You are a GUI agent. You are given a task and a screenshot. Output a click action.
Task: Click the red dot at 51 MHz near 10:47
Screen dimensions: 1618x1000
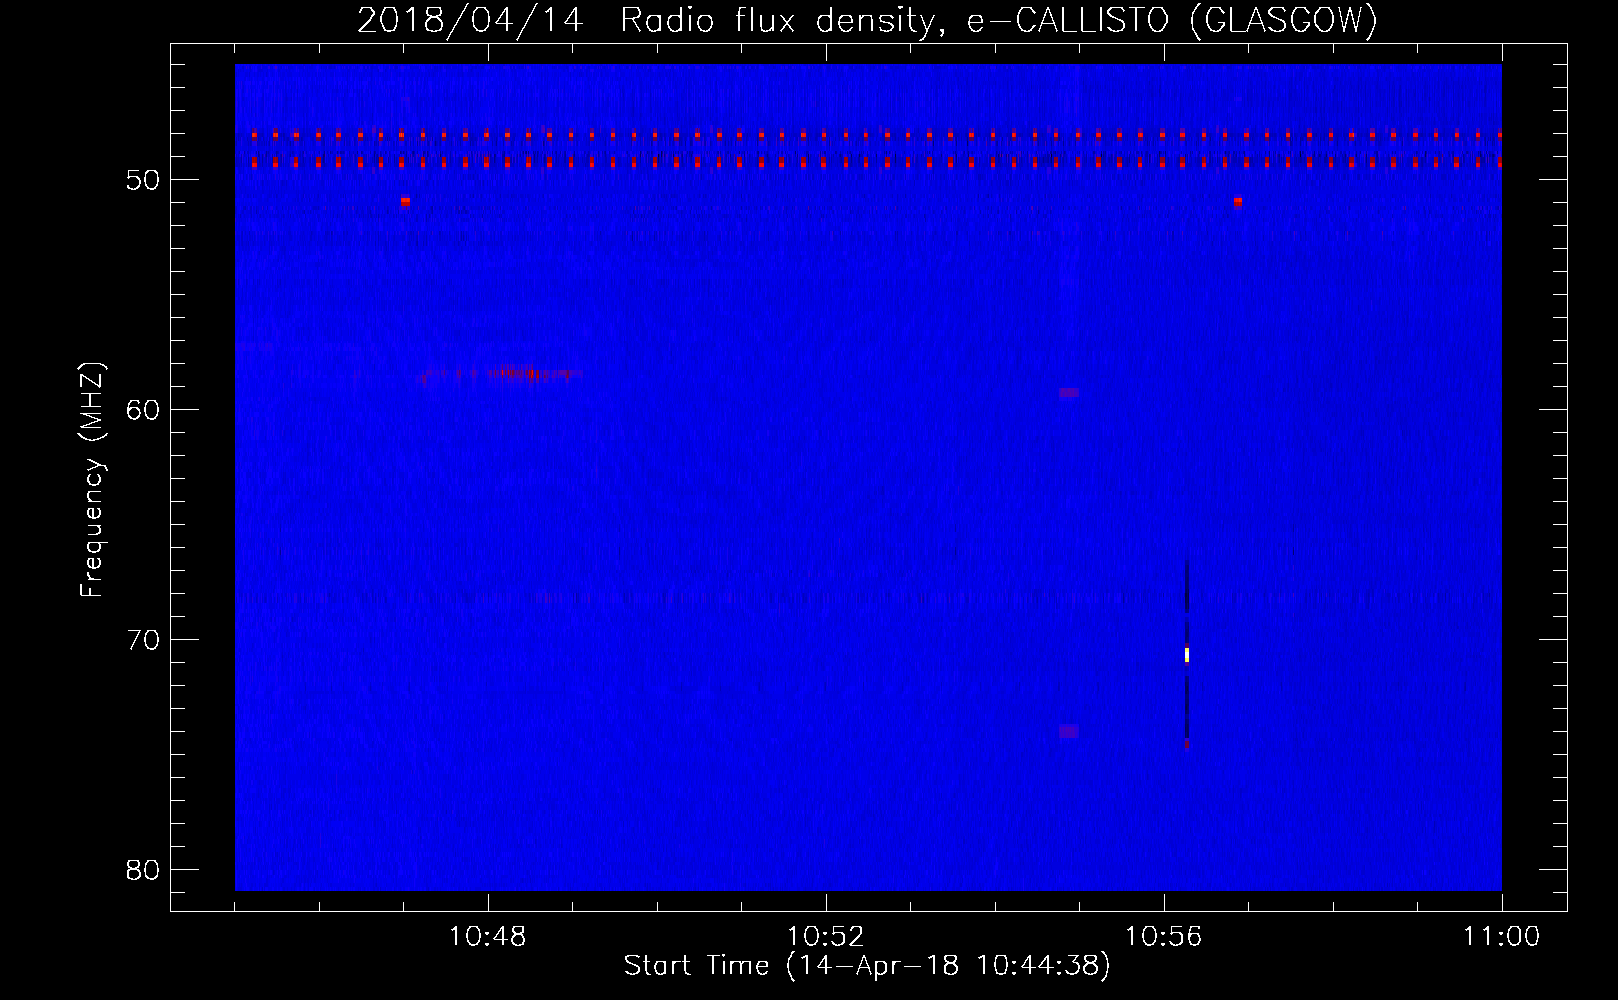tap(405, 201)
